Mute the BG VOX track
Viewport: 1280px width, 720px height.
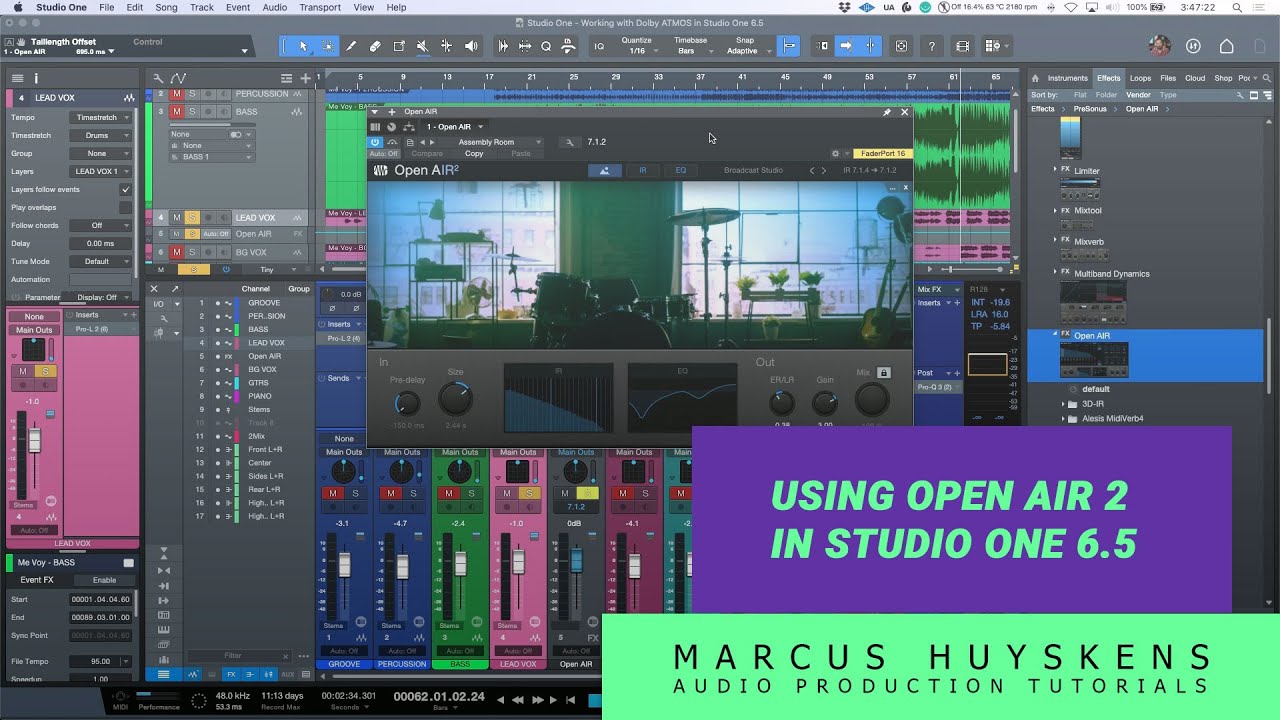(176, 252)
